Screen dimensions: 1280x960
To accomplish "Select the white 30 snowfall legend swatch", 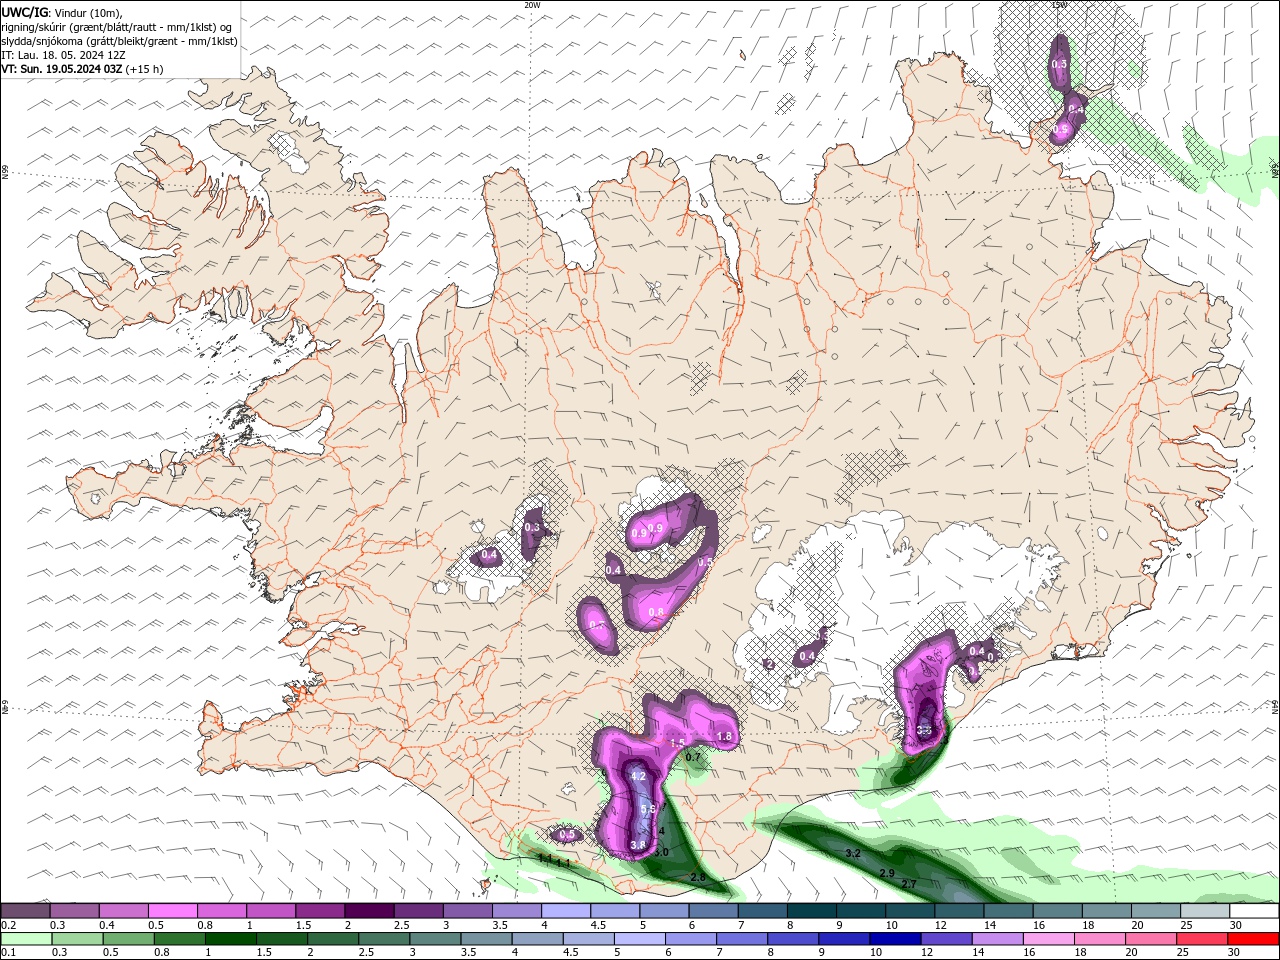I will click(1255, 910).
